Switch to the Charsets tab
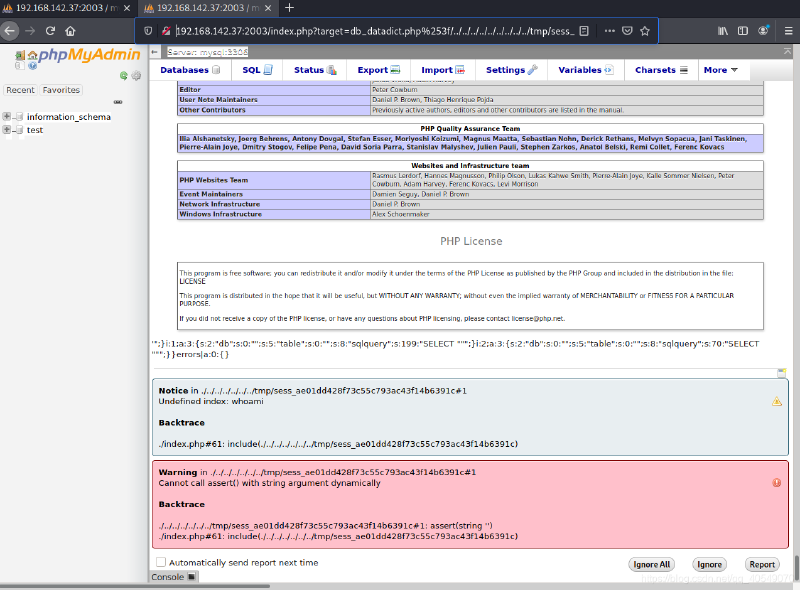Viewport: 800px width, 590px height. 661,70
